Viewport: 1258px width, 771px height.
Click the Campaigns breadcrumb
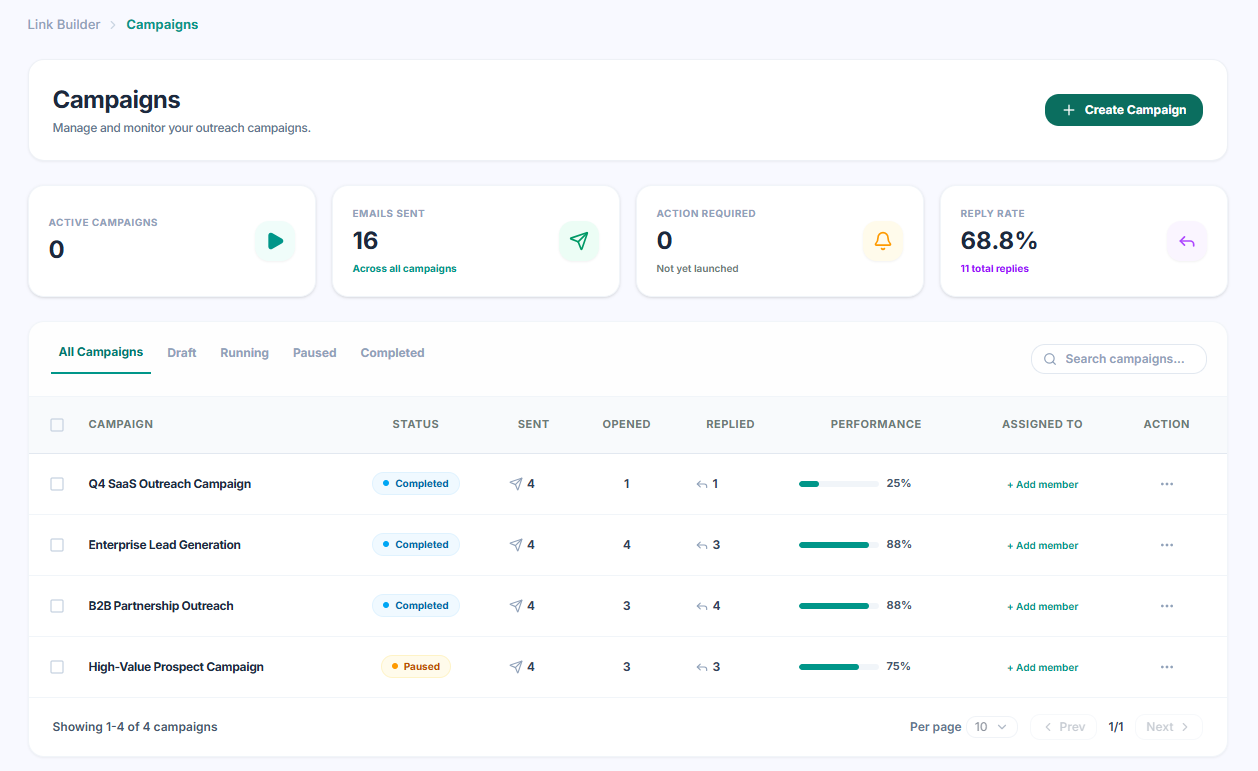pyautogui.click(x=162, y=25)
